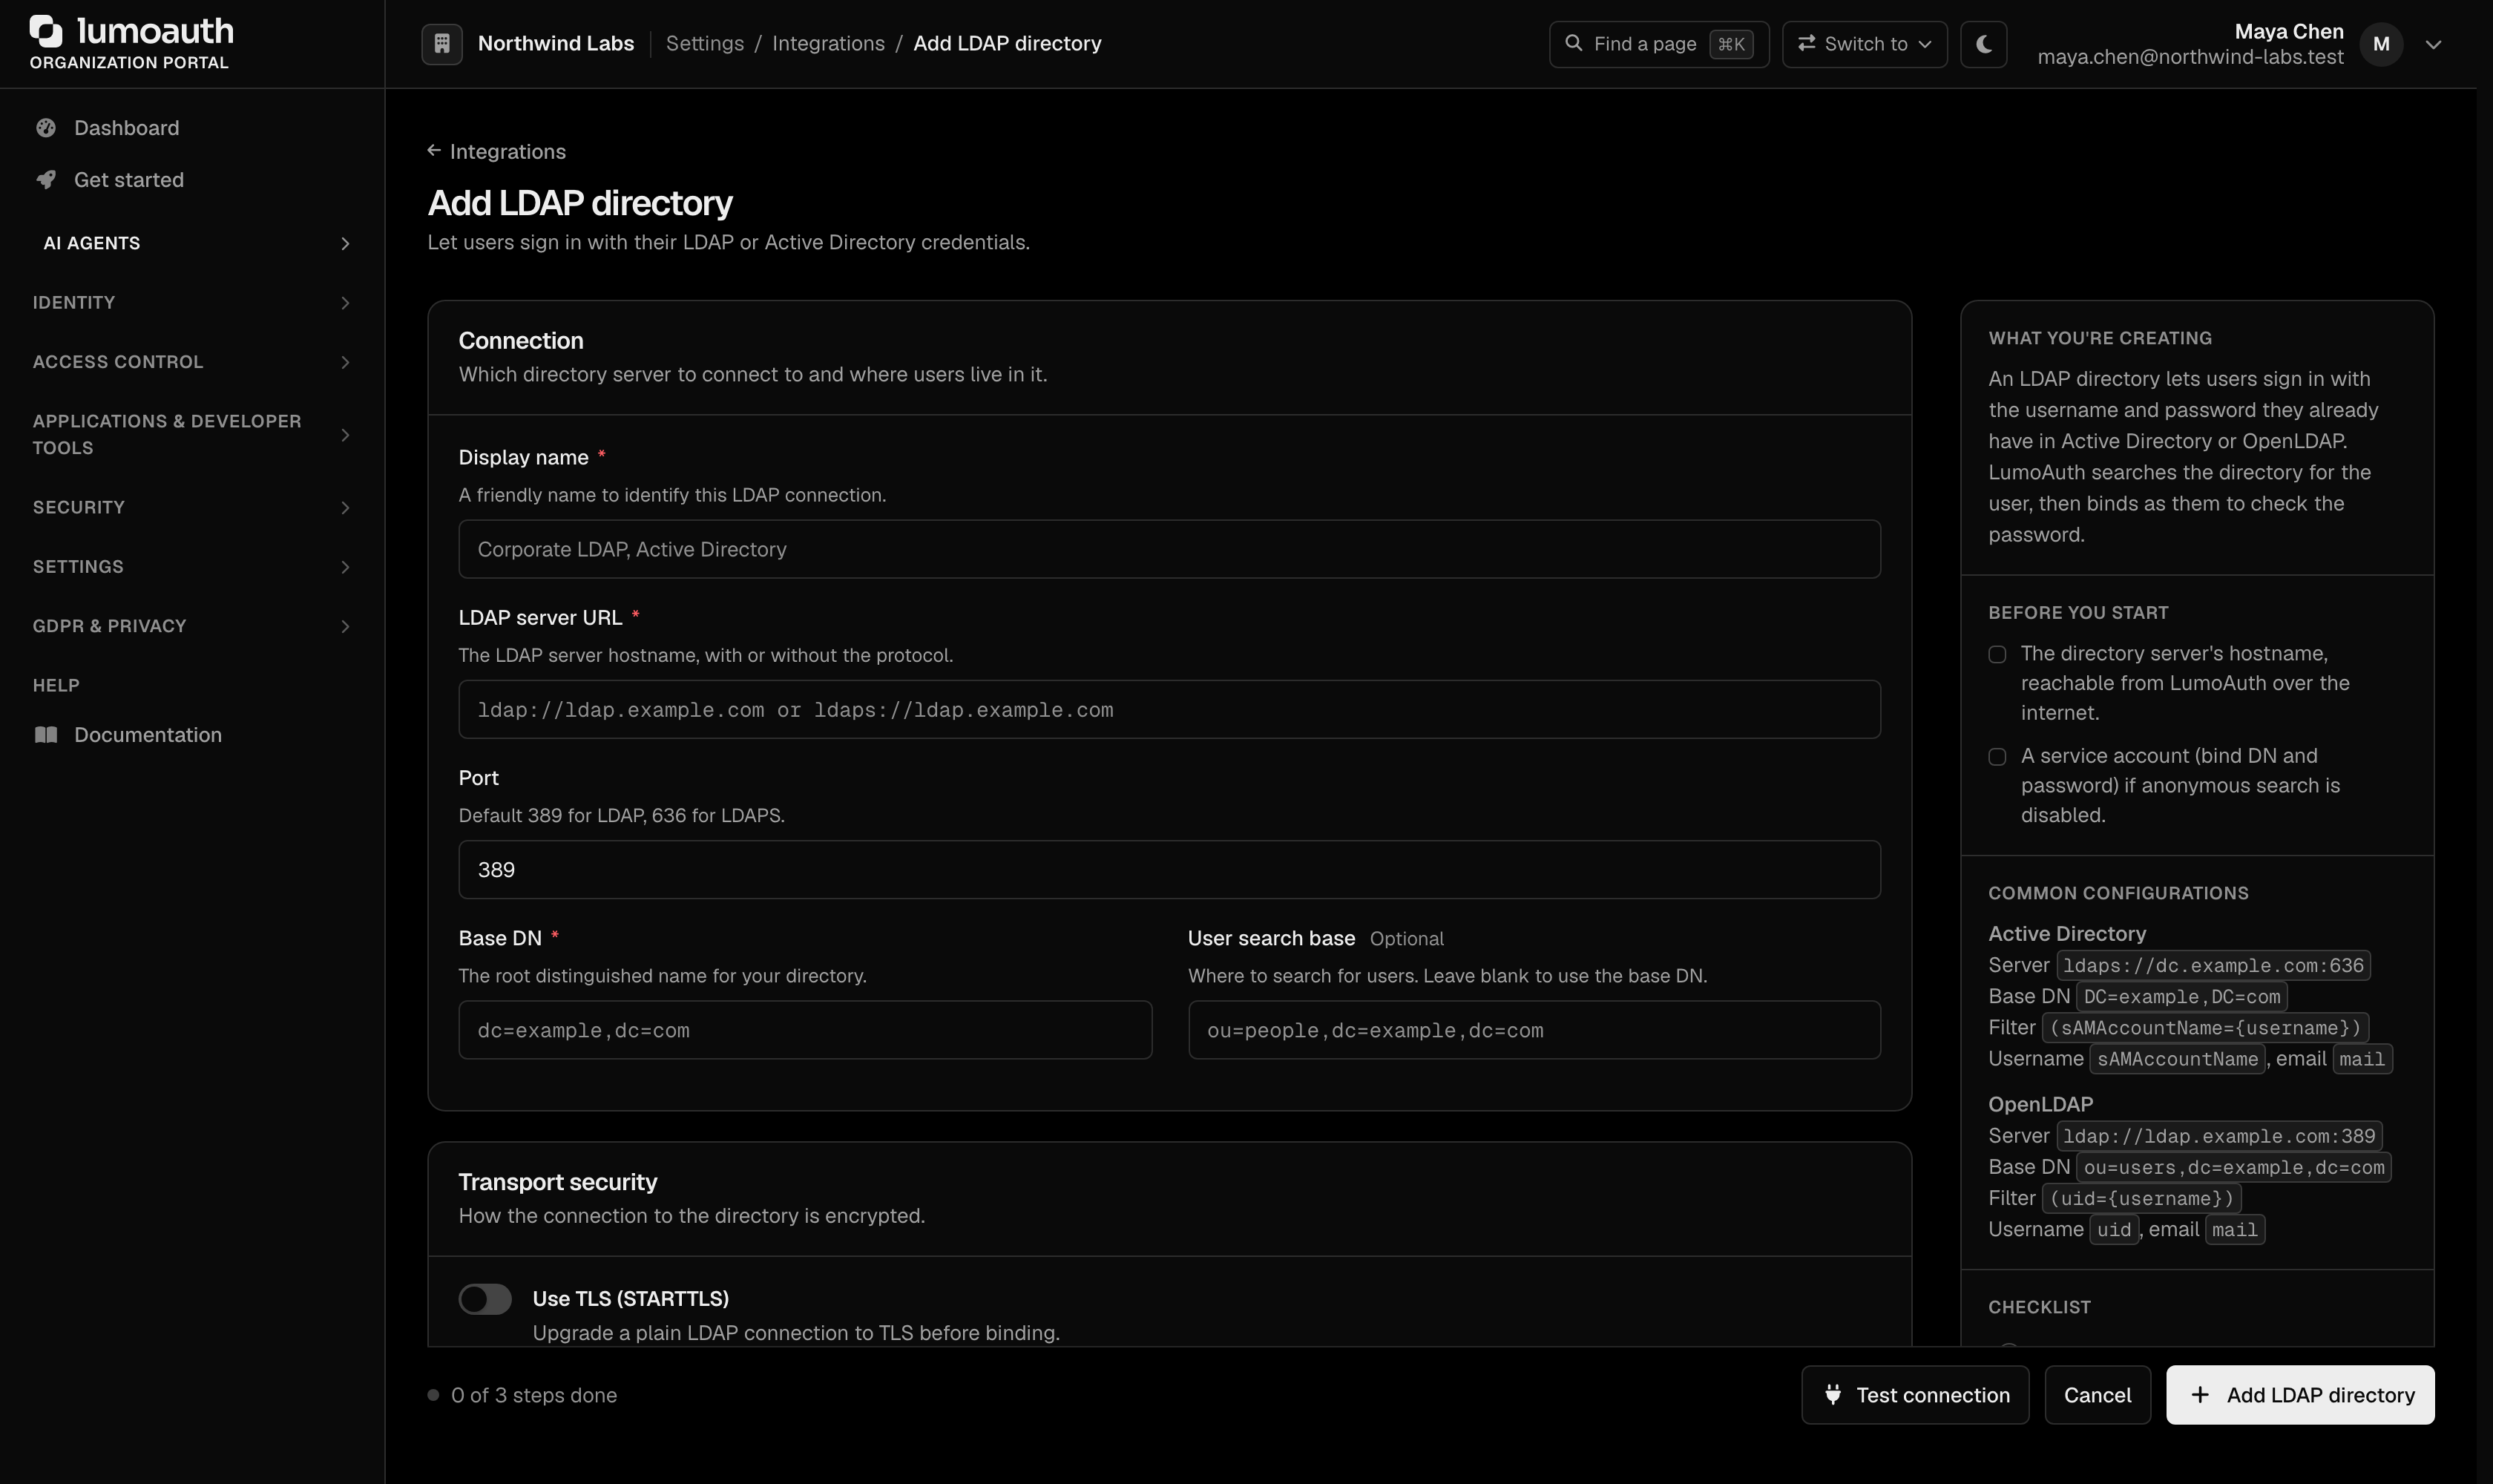Click the Get started rocket icon
2493x1484 pixels.
click(46, 180)
